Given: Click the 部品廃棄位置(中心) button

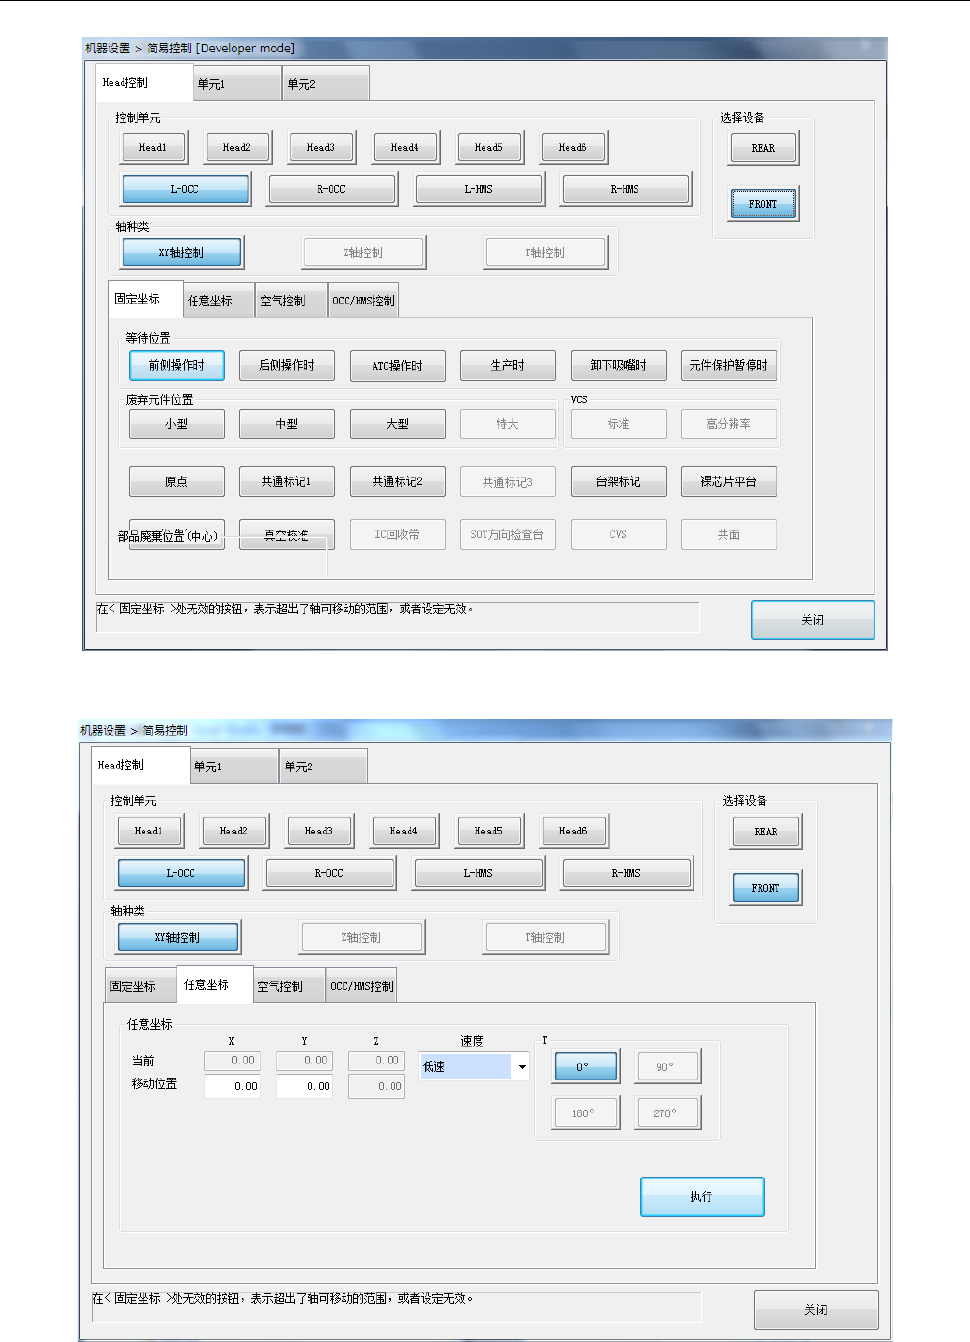Looking at the screenshot, I should pos(177,535).
